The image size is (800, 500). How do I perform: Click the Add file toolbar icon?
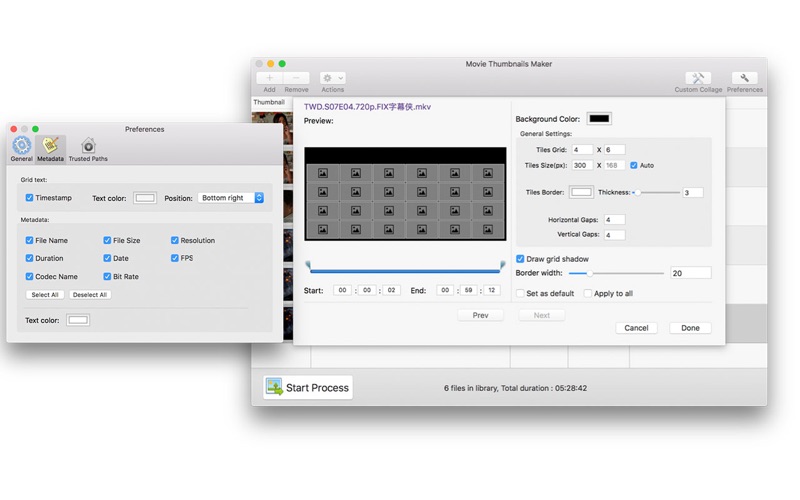tap(269, 78)
